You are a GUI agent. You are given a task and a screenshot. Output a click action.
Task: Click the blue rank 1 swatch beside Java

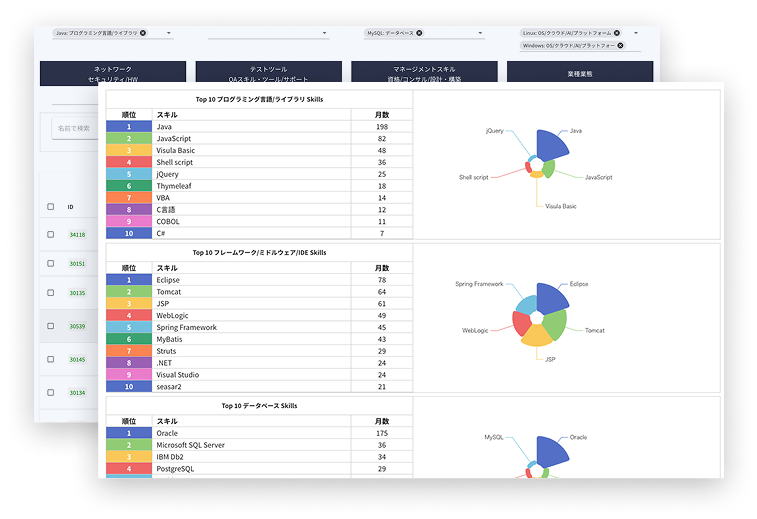(x=128, y=127)
